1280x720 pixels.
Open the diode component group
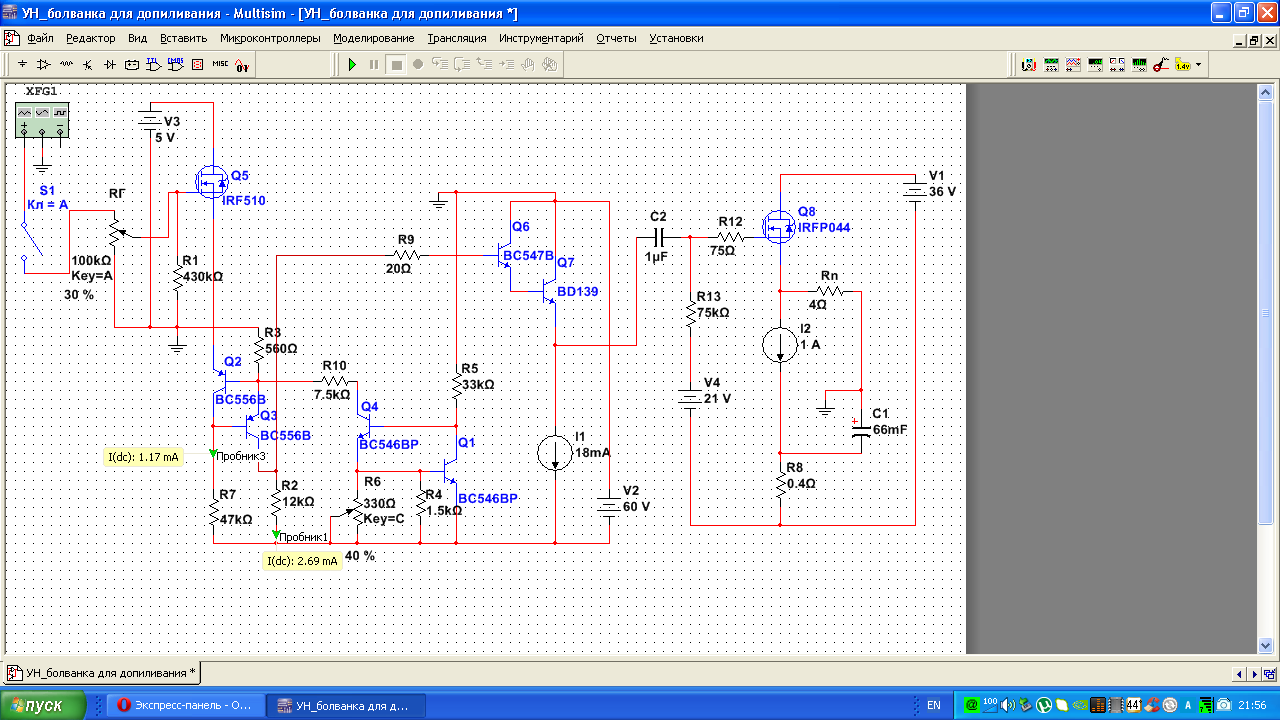110,64
